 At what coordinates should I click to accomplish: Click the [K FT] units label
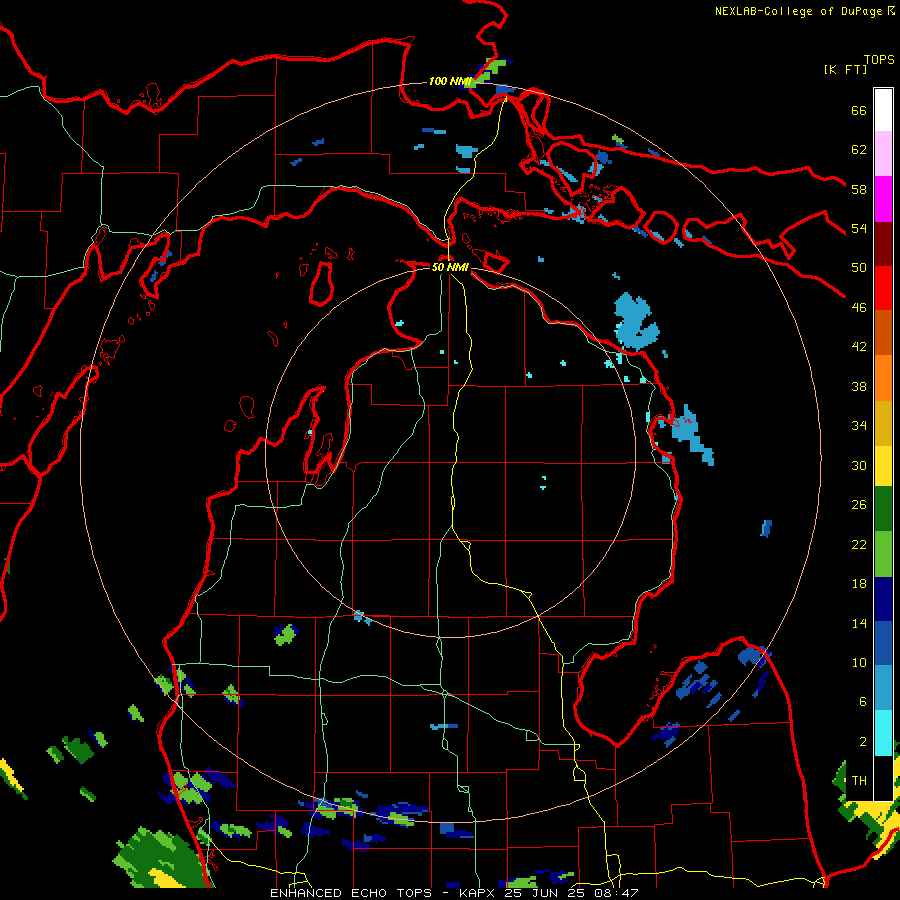pyautogui.click(x=845, y=70)
